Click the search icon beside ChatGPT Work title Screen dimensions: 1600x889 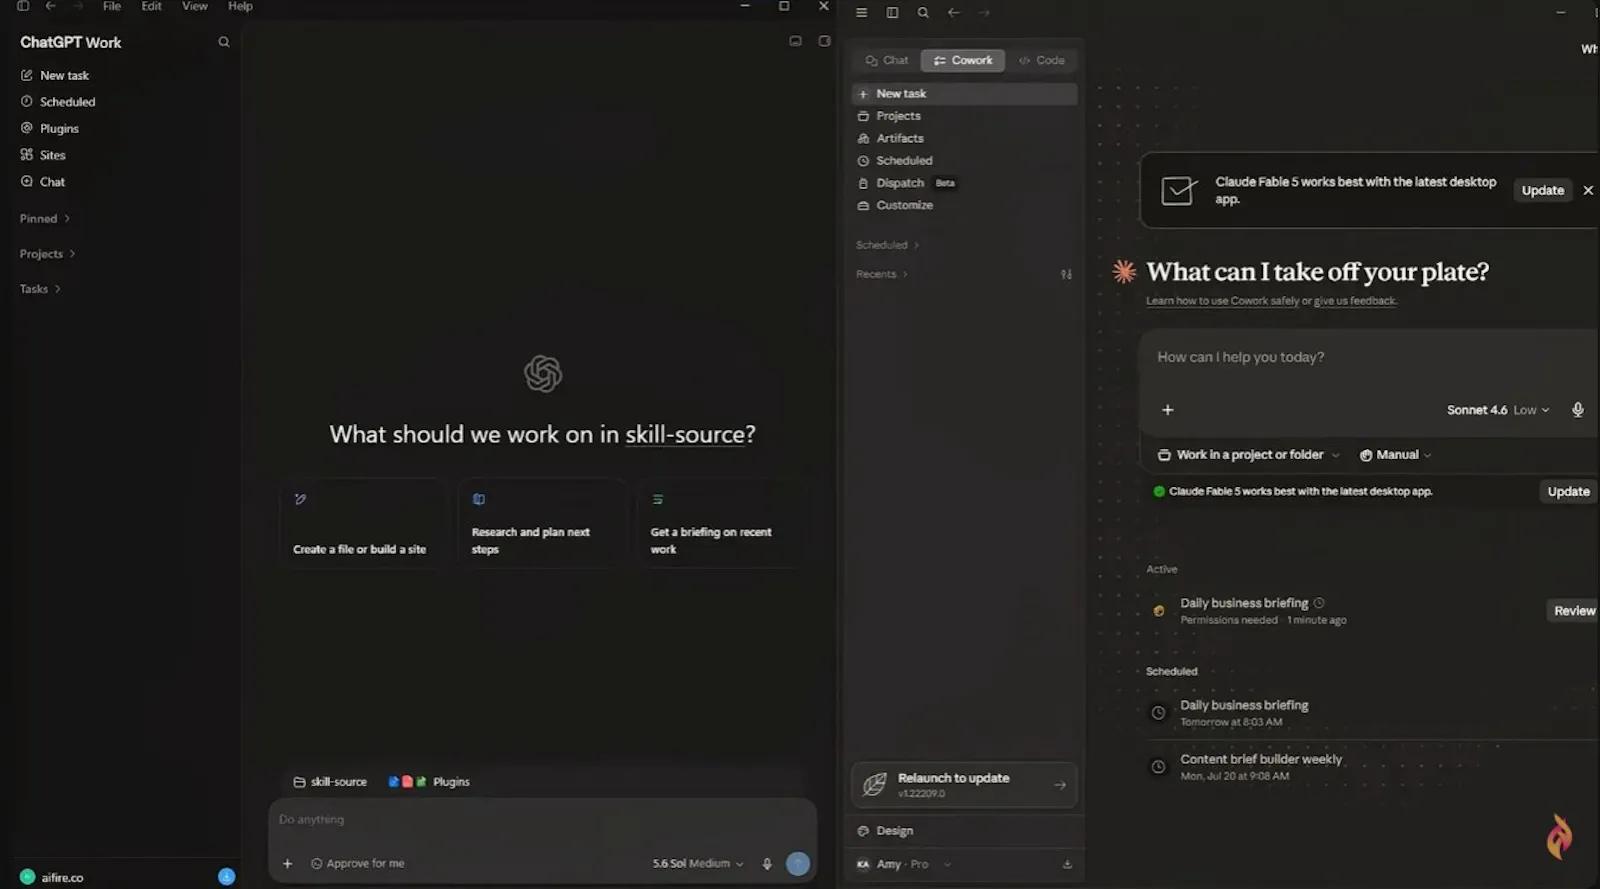(224, 42)
